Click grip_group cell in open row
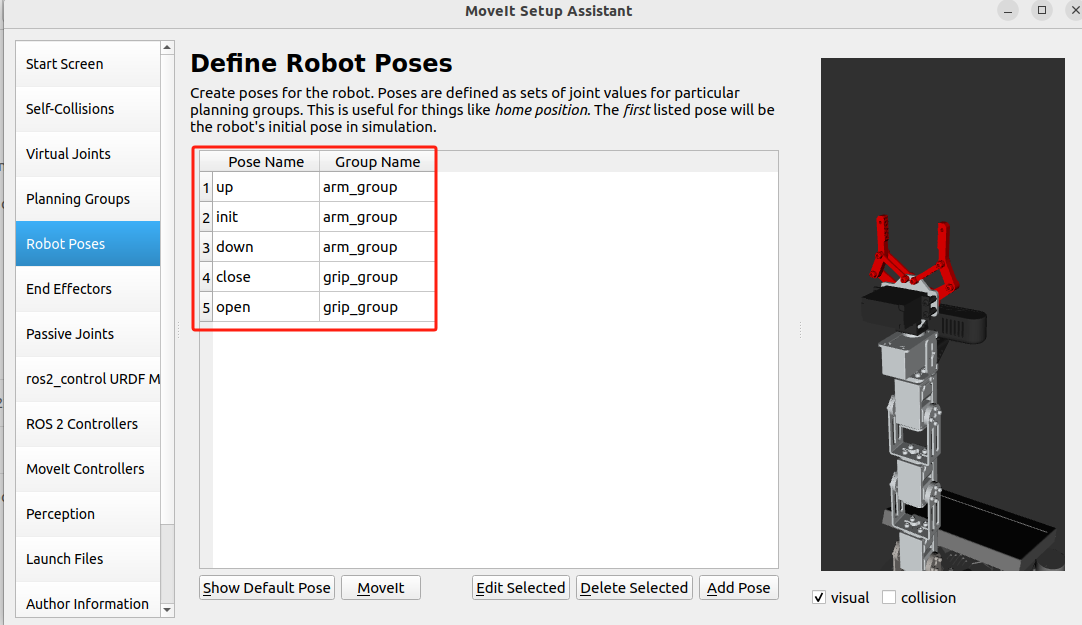The height and width of the screenshot is (625, 1082). coord(377,307)
